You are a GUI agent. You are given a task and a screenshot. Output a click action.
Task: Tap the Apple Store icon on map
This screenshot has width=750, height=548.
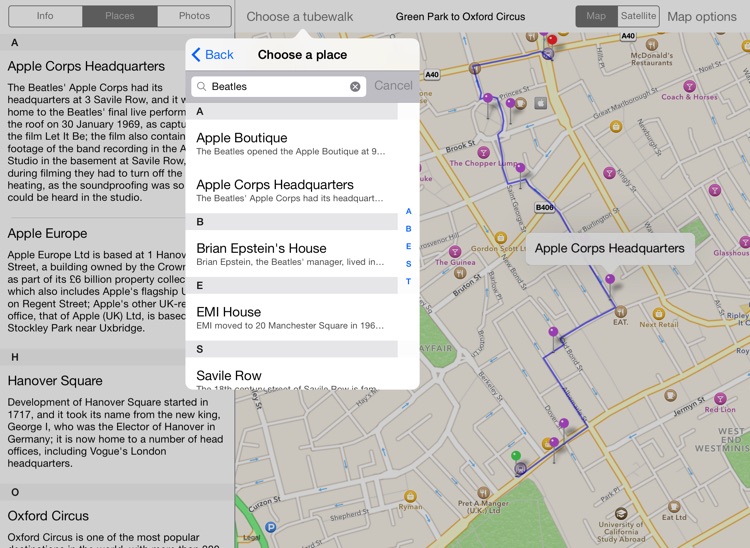(x=540, y=103)
